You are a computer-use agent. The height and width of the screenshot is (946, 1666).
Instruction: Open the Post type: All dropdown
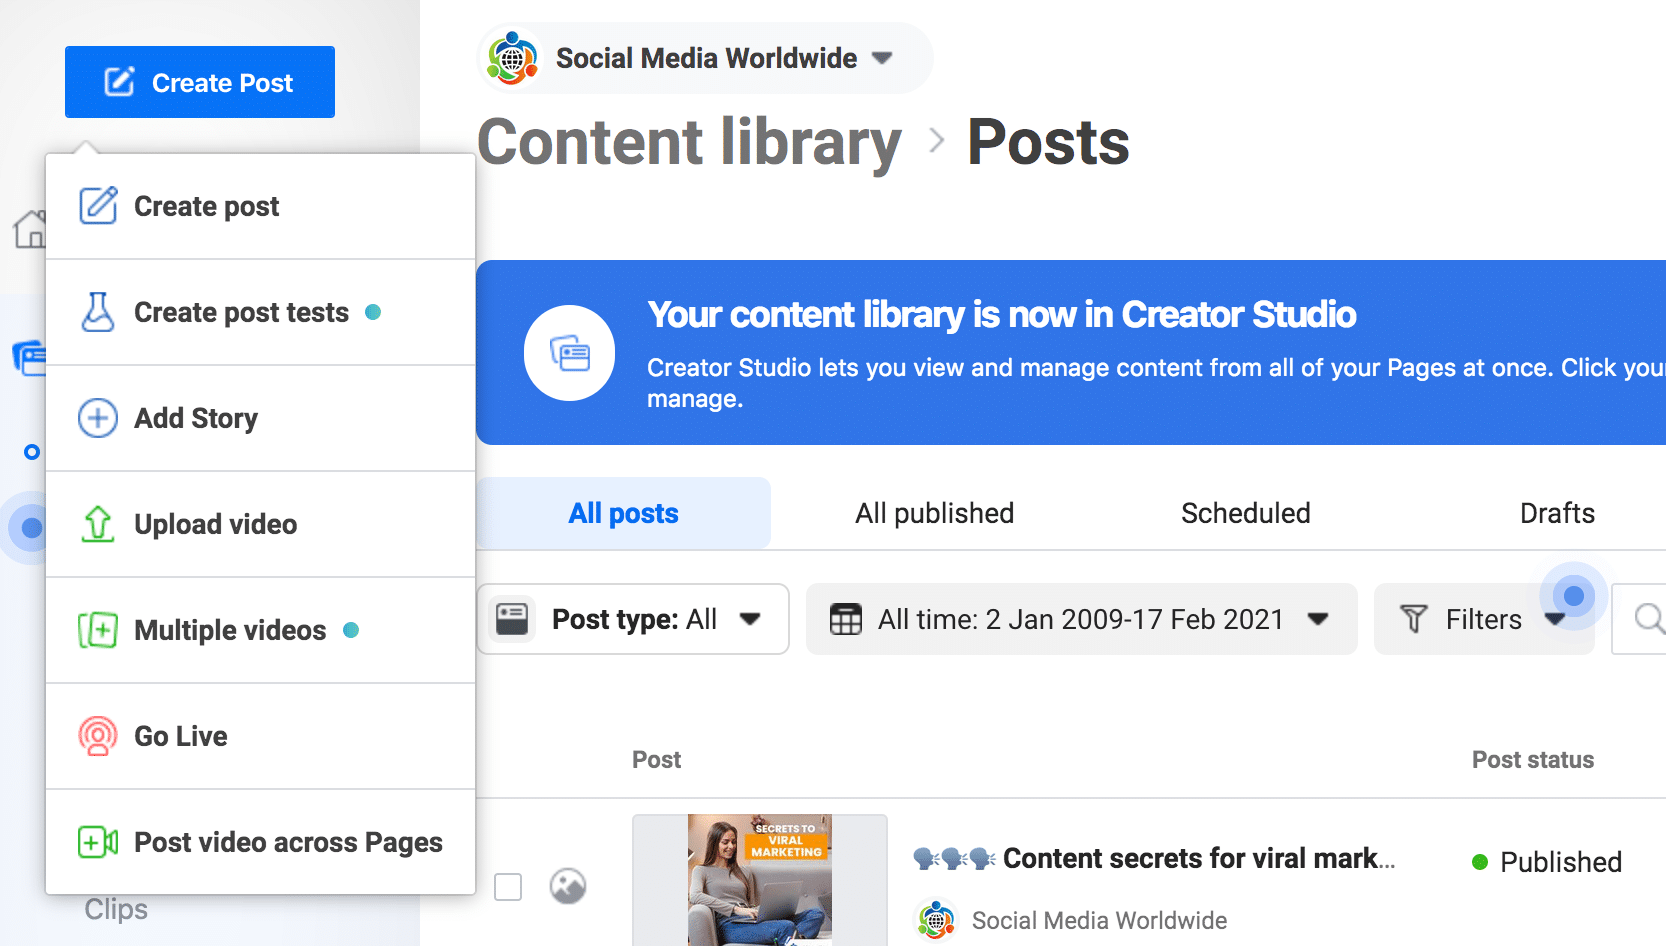(633, 619)
